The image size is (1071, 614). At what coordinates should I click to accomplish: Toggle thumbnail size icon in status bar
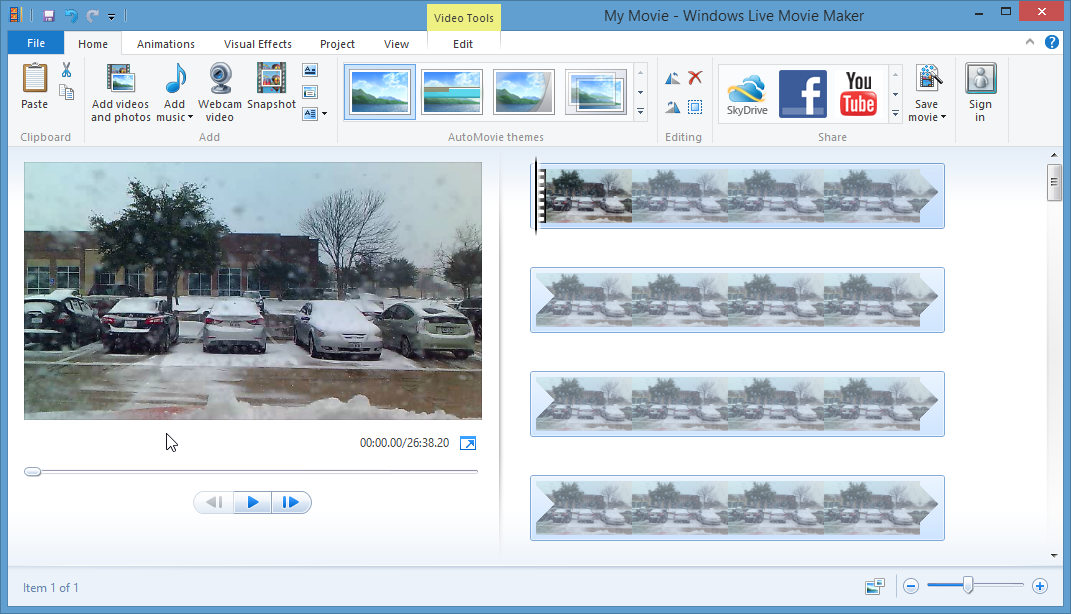point(875,586)
